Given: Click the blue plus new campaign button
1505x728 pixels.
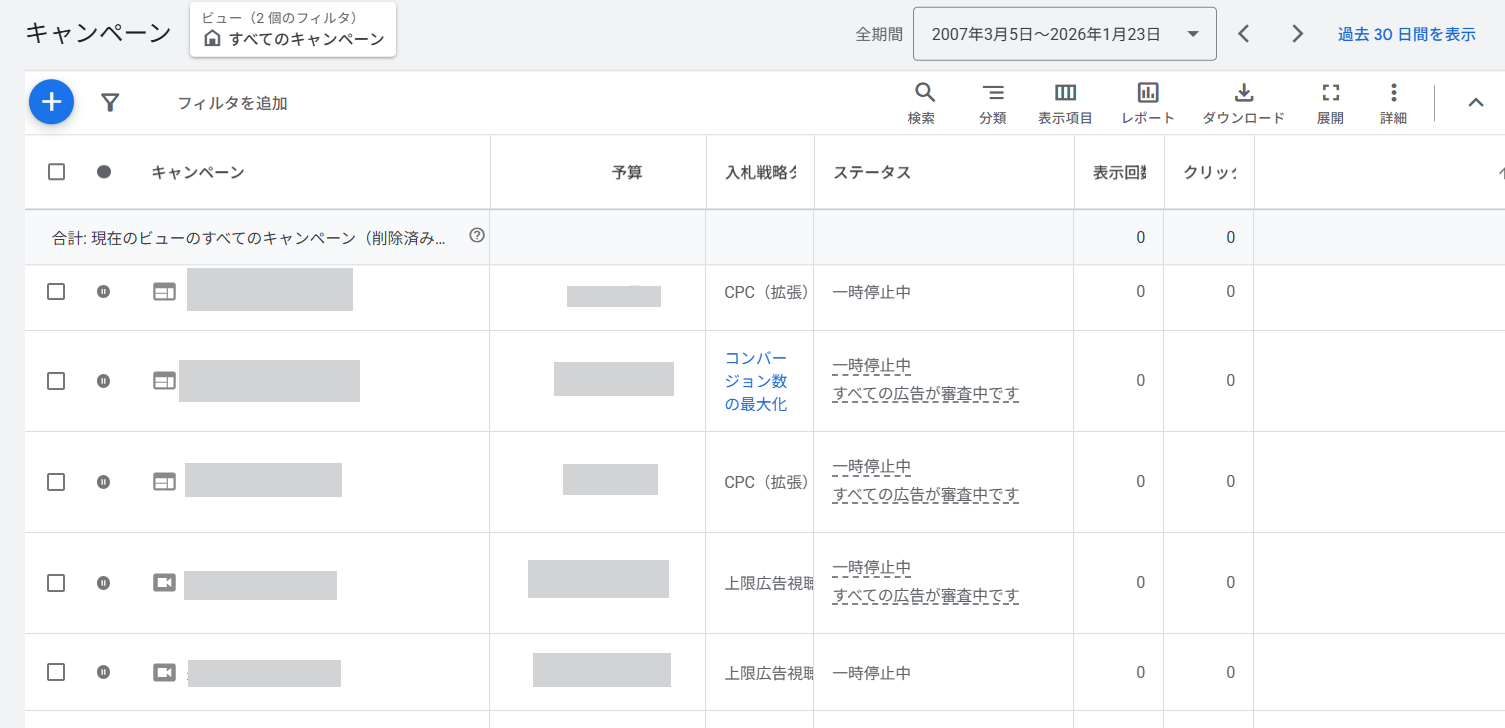Looking at the screenshot, I should (51, 102).
